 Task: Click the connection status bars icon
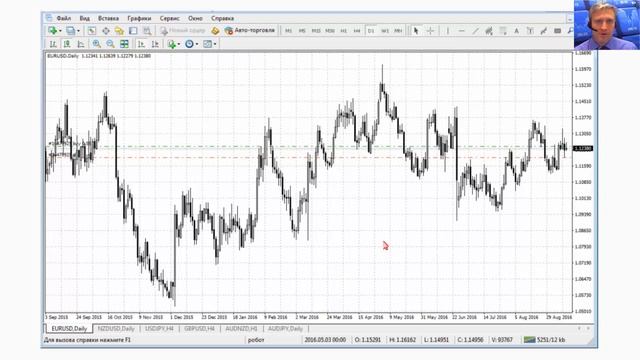click(x=529, y=340)
